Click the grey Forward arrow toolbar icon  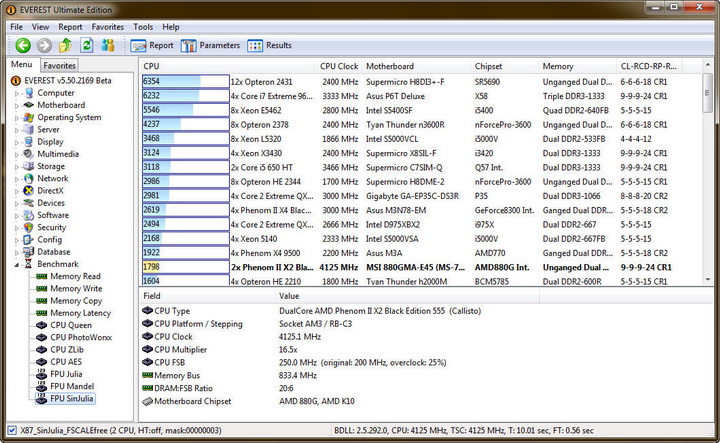point(44,45)
